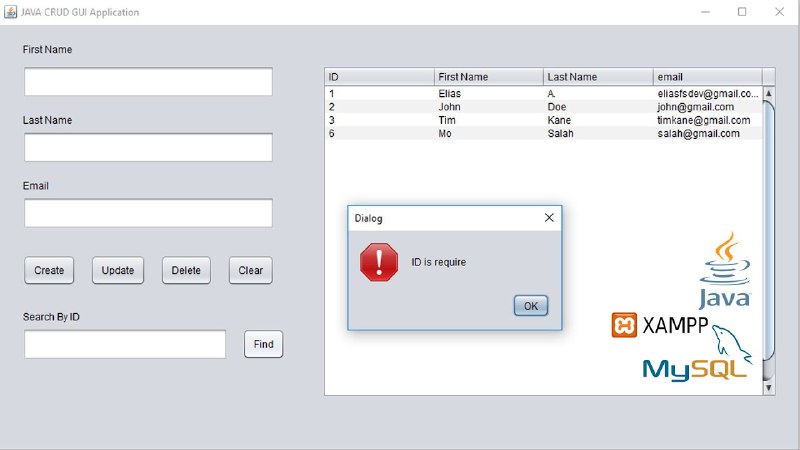800x450 pixels.
Task: Select table cell 'John'
Action: 489,107
